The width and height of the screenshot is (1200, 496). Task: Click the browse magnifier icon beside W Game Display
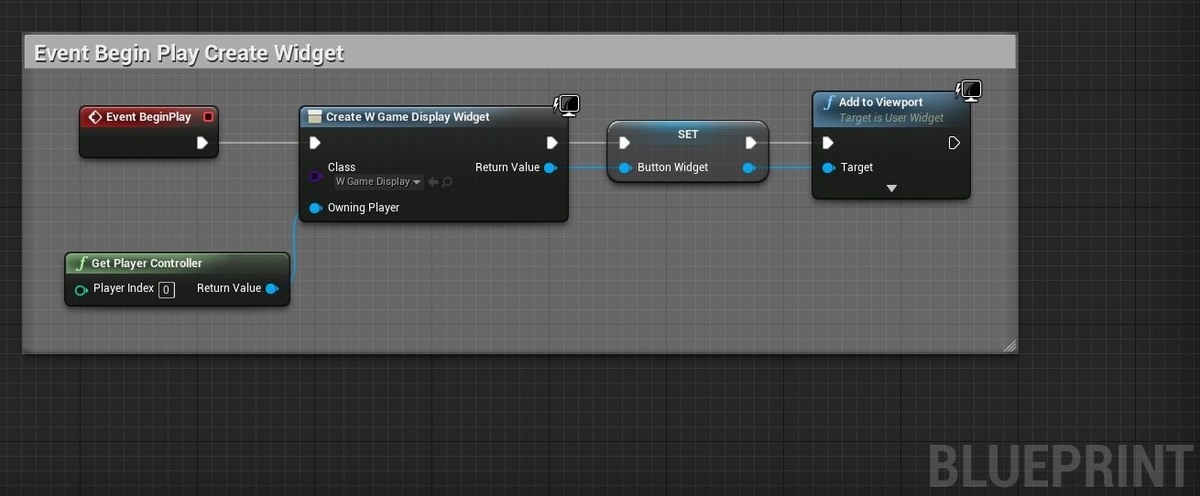447,182
